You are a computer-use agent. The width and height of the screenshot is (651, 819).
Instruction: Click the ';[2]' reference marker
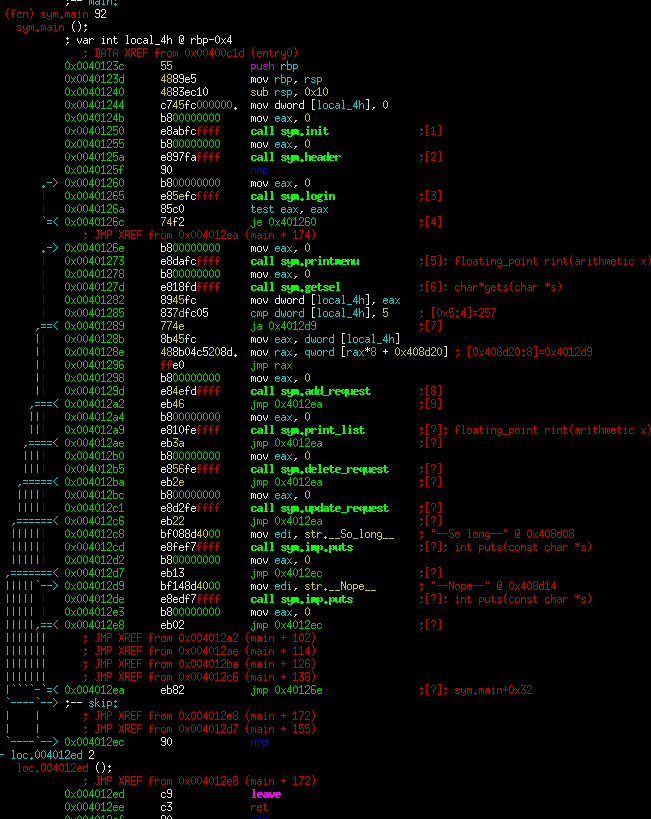431,157
